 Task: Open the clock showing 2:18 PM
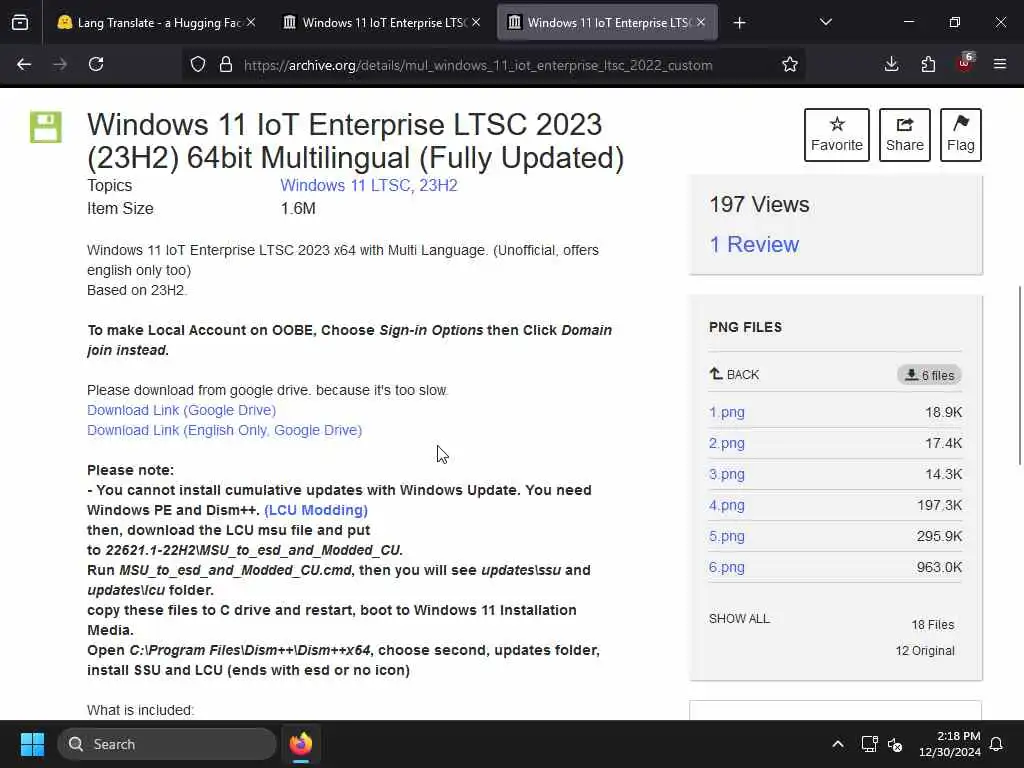950,744
